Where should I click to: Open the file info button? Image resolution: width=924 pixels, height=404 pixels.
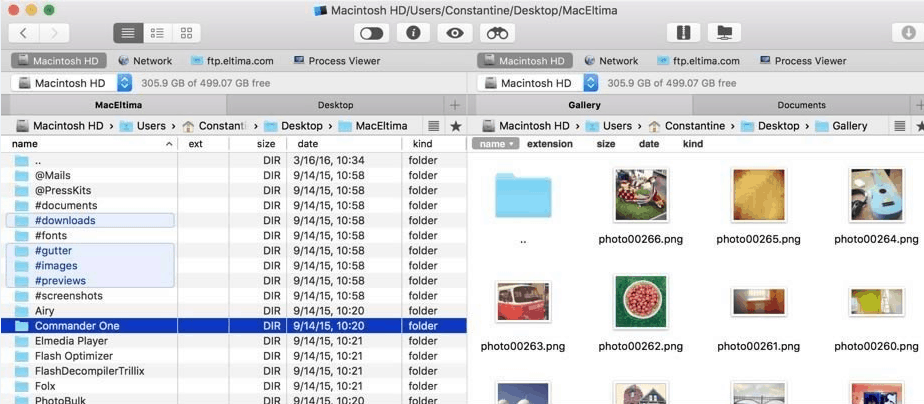click(x=413, y=33)
